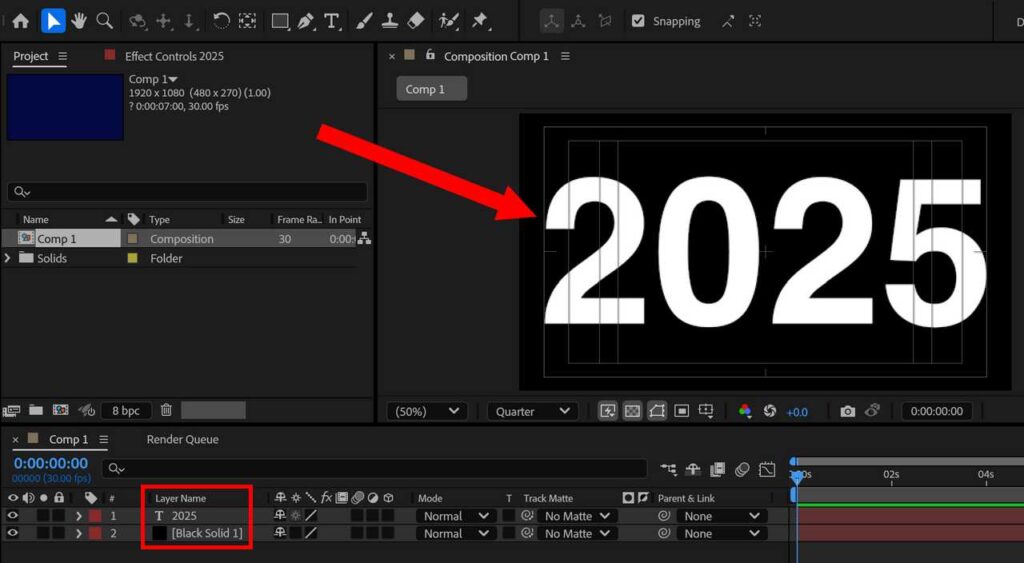Expand Black Solid 1 layer properties
1024x563 pixels.
pyautogui.click(x=79, y=534)
